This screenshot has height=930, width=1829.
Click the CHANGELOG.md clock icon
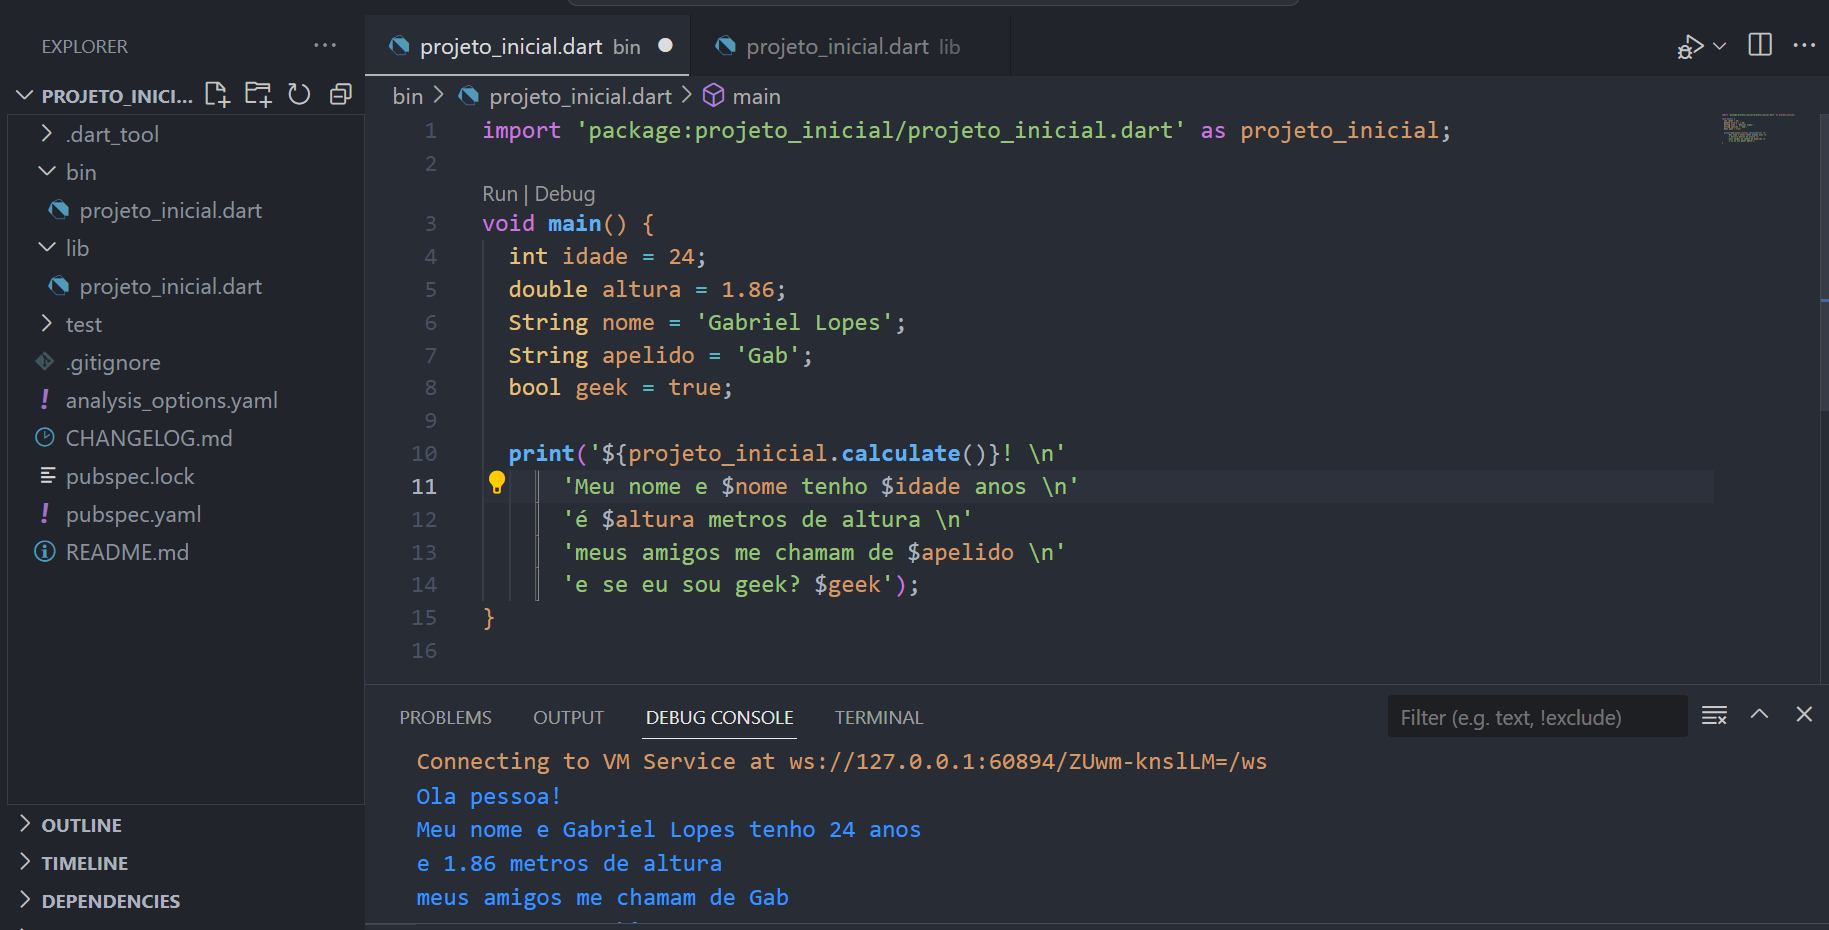(45, 437)
